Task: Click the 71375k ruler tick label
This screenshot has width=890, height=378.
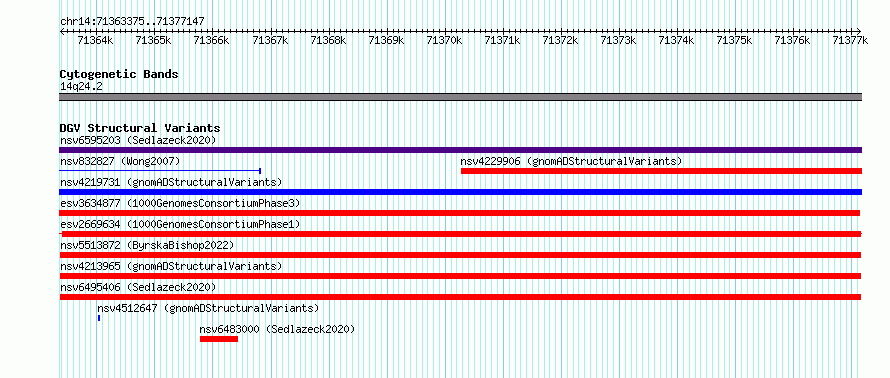Action: (734, 40)
